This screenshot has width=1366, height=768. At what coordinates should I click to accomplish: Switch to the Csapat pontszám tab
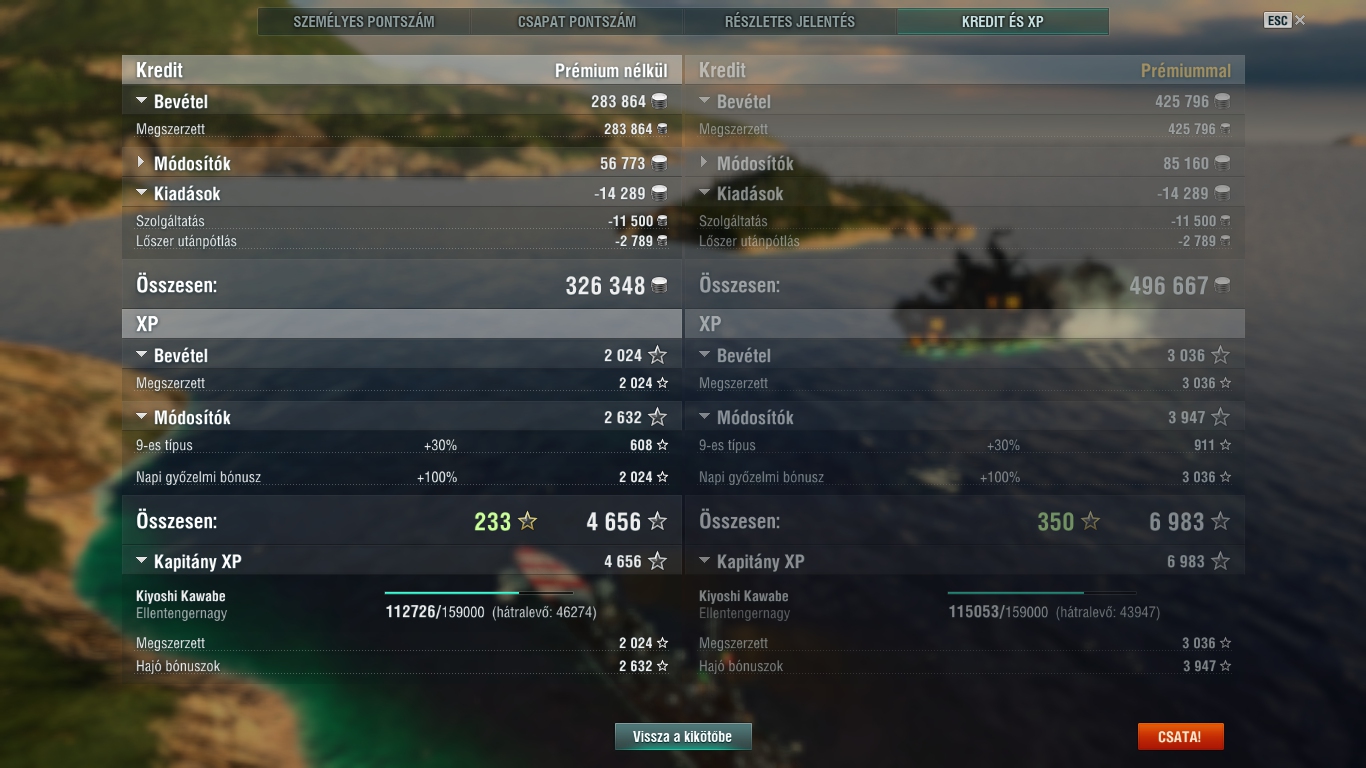(577, 21)
